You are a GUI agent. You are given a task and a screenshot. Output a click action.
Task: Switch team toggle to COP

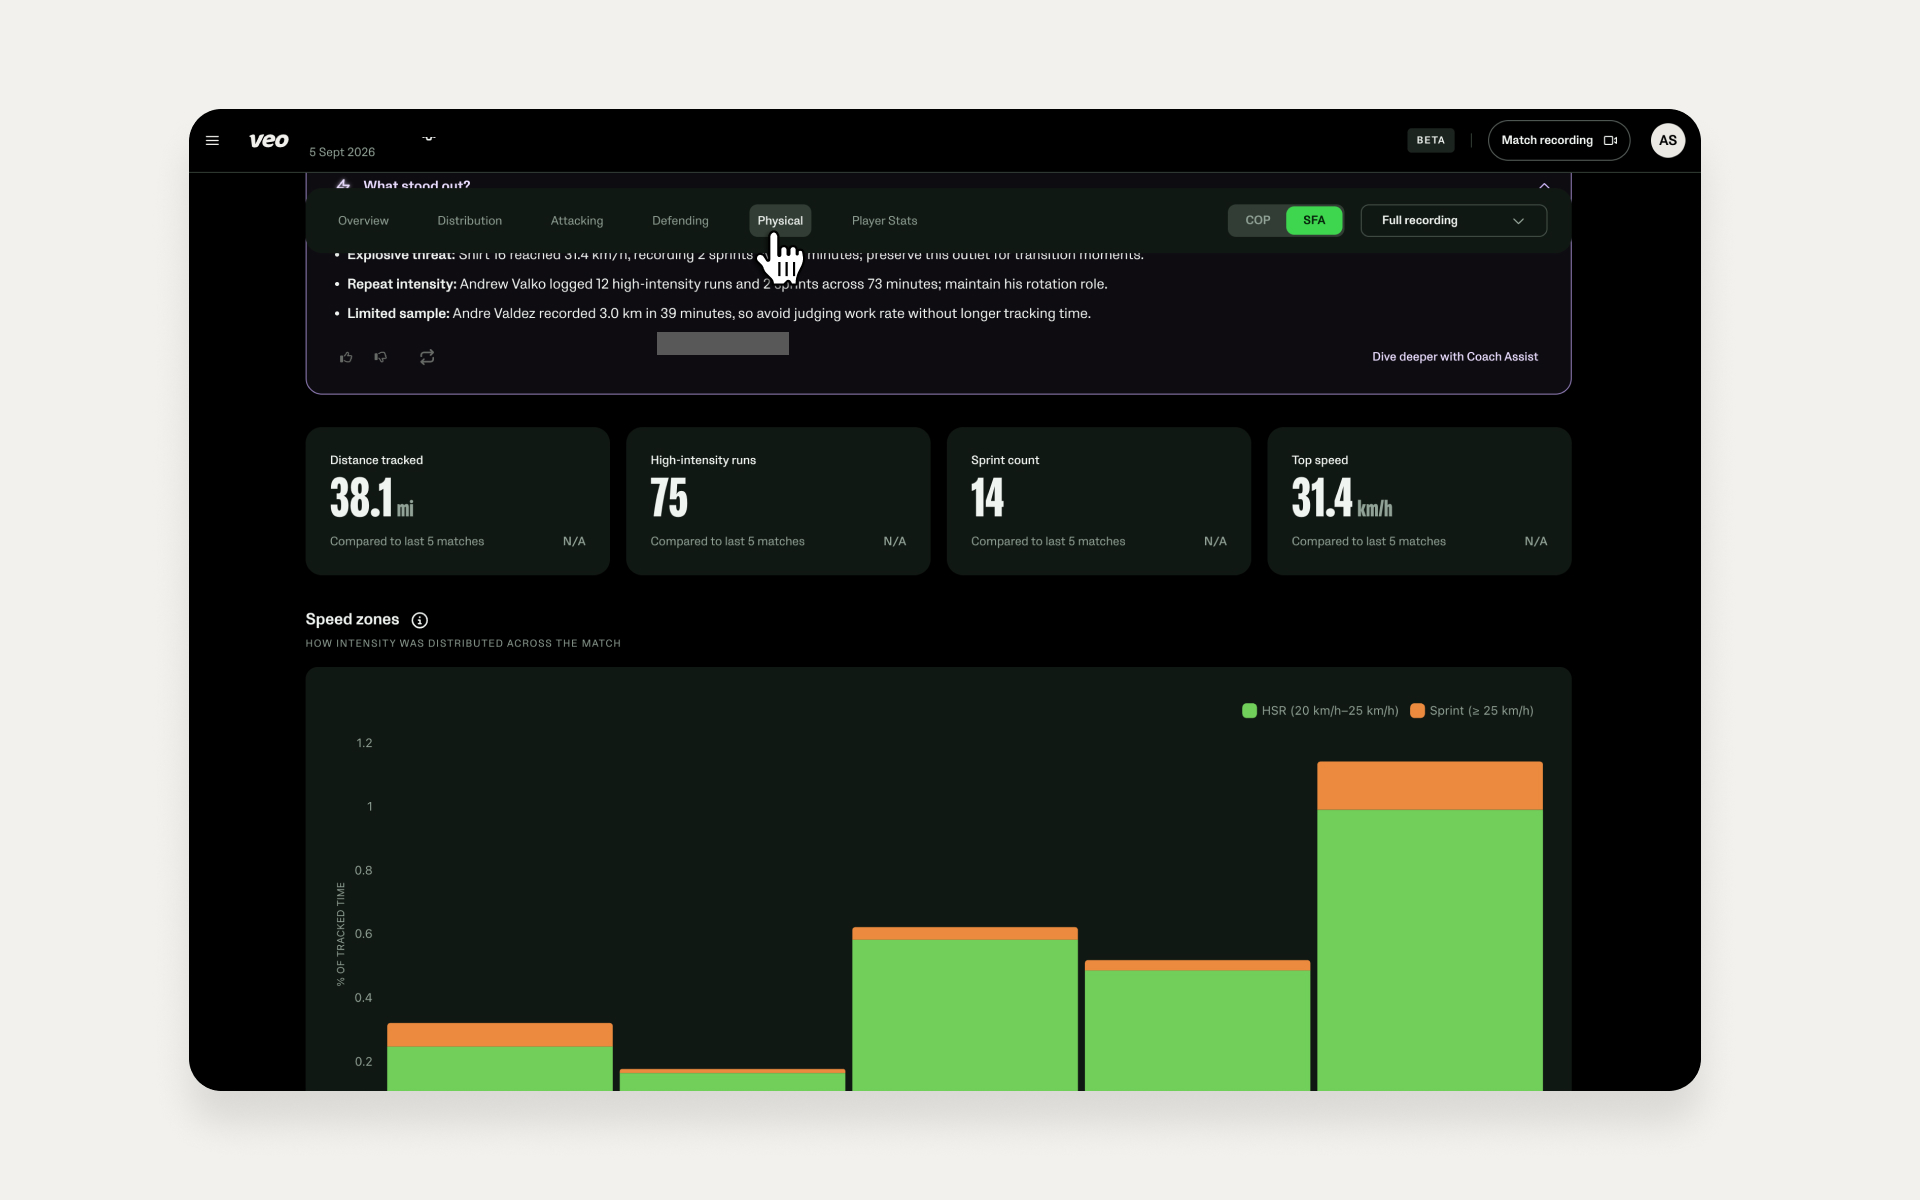[x=1257, y=220]
